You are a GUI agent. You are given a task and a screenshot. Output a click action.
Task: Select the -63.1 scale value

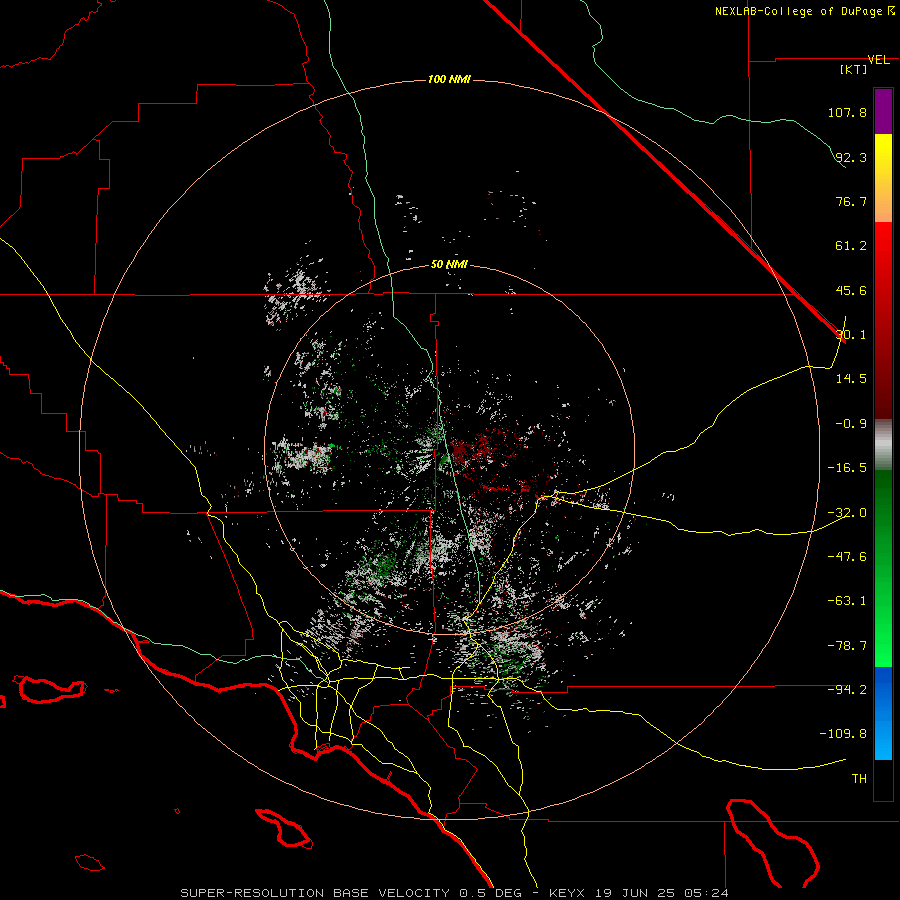pyautogui.click(x=847, y=601)
